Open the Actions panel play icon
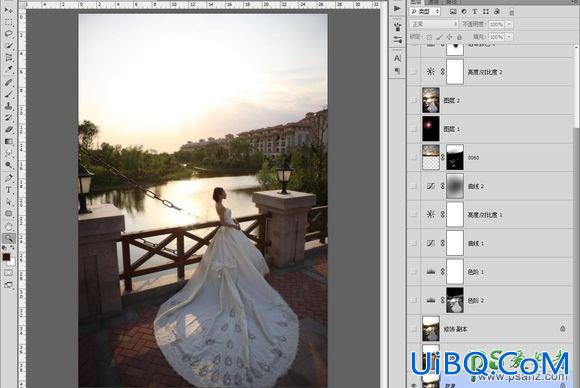 point(397,9)
